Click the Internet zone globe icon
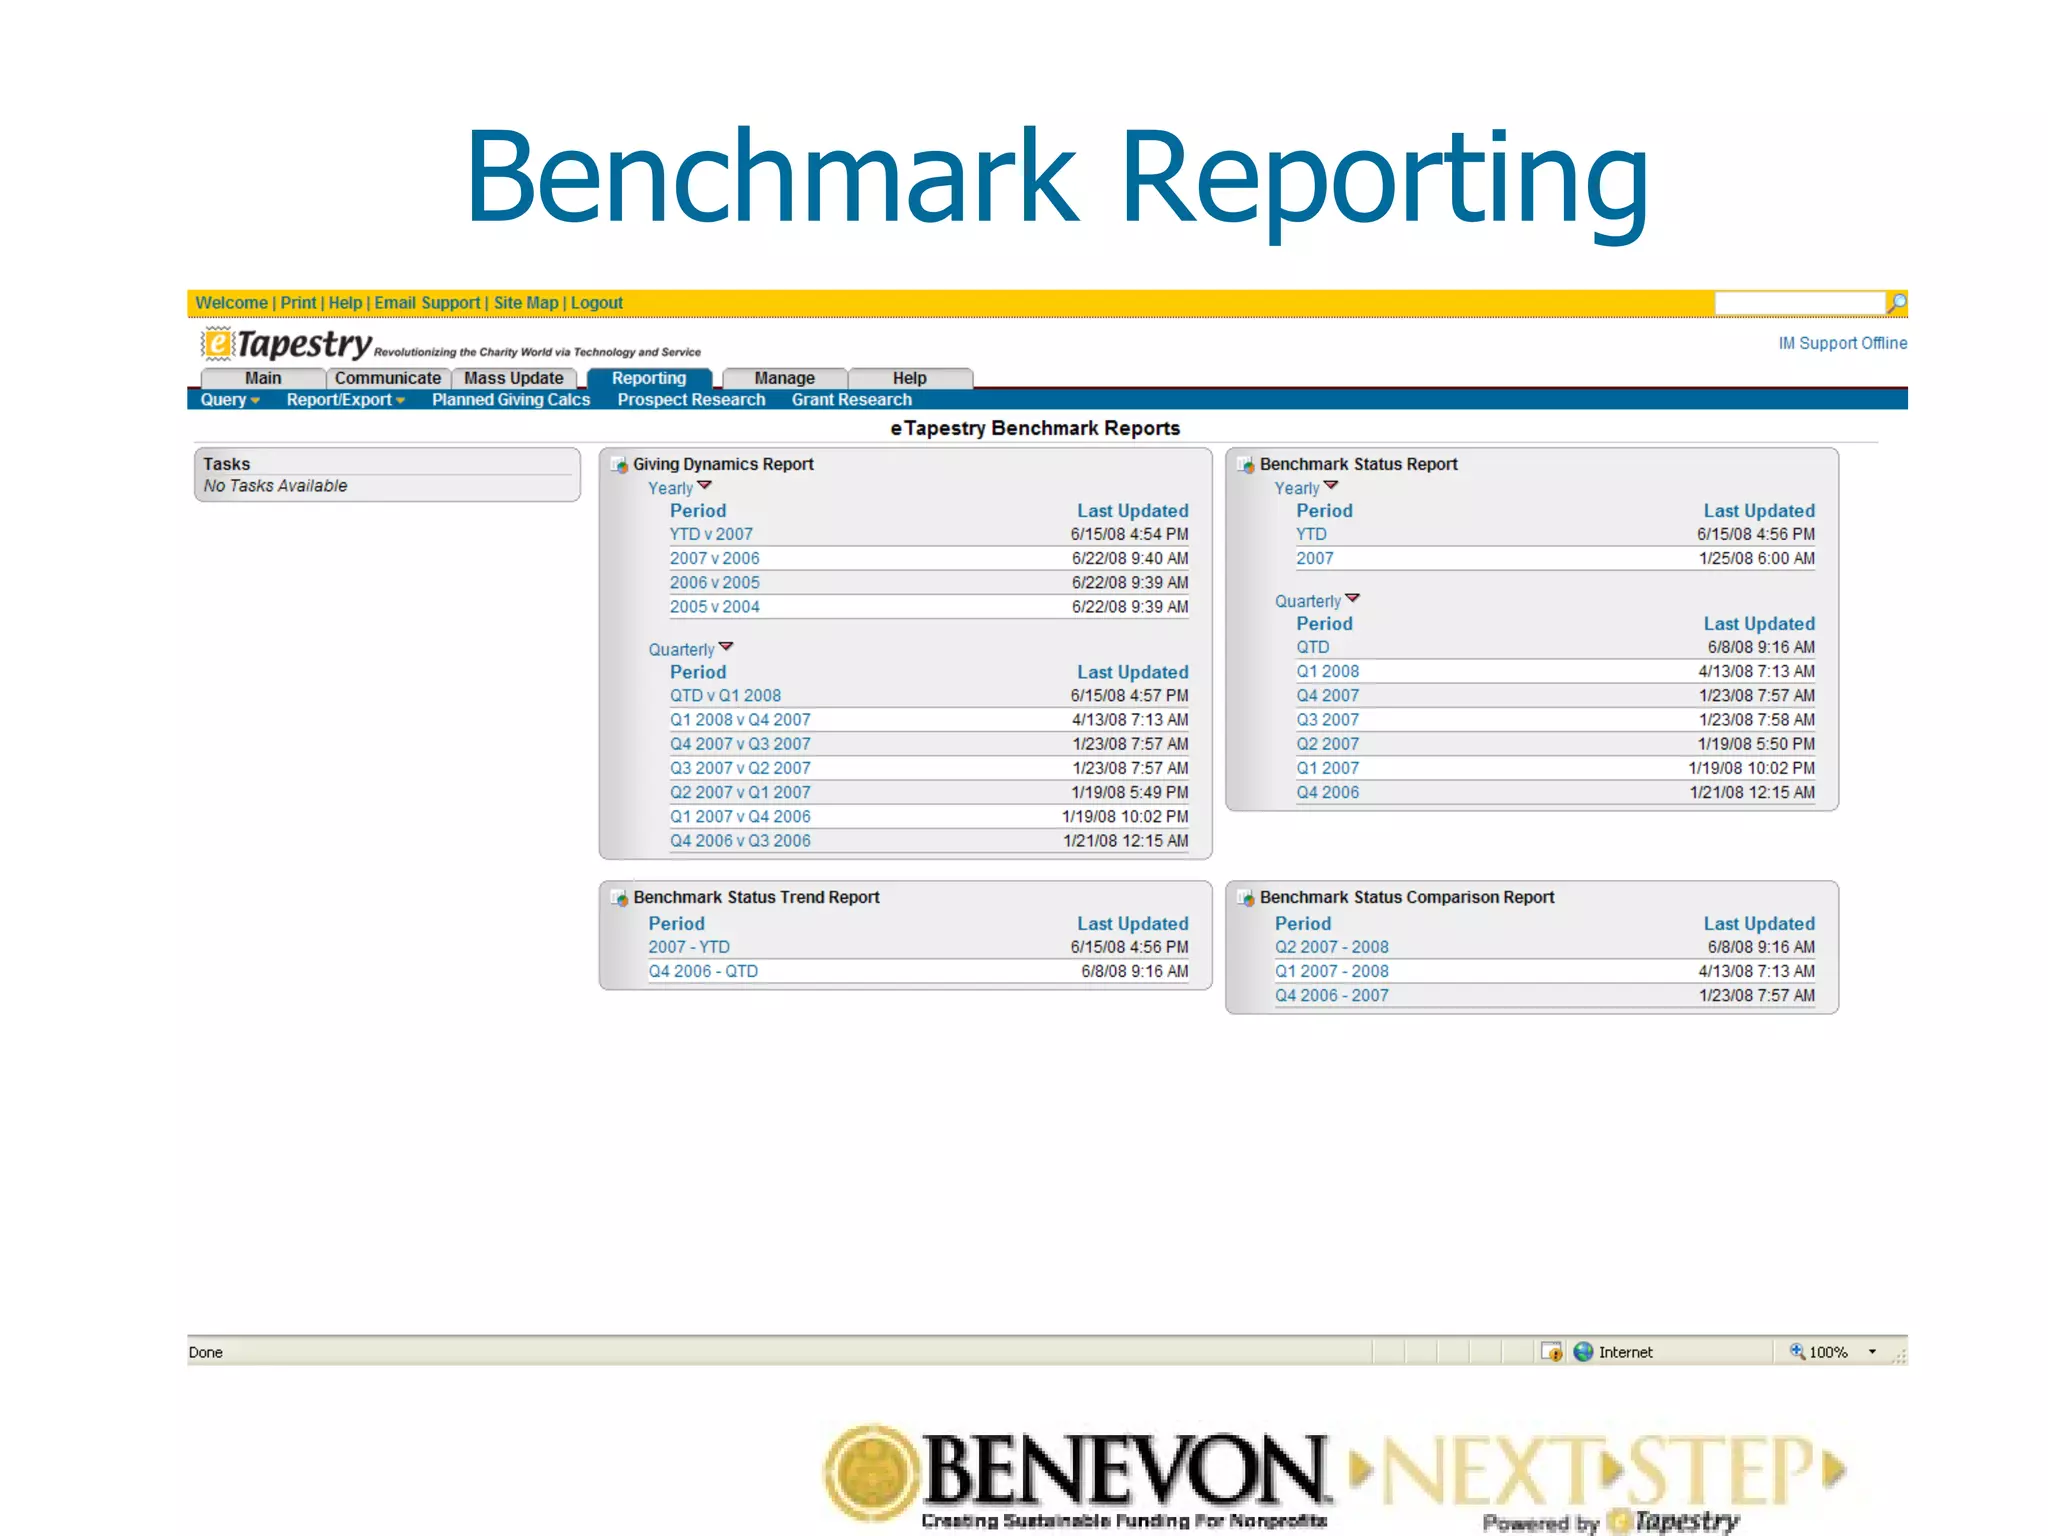Viewport: 2048px width, 1536px height. (x=1583, y=1352)
